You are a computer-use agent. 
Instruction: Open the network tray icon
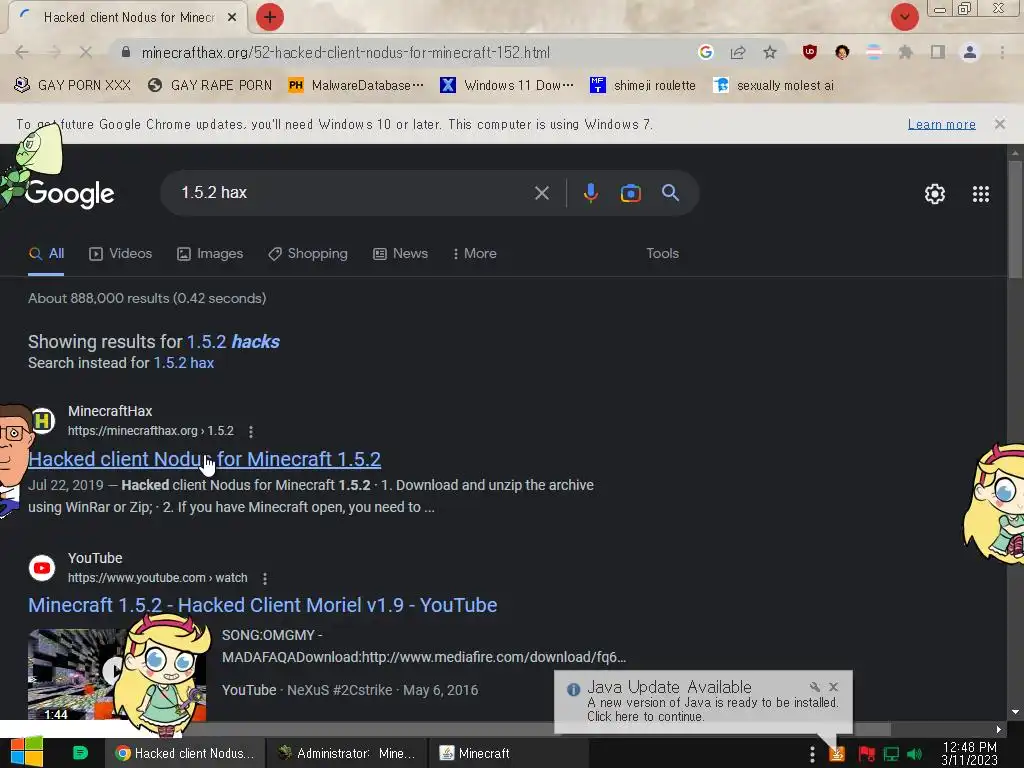coord(891,754)
